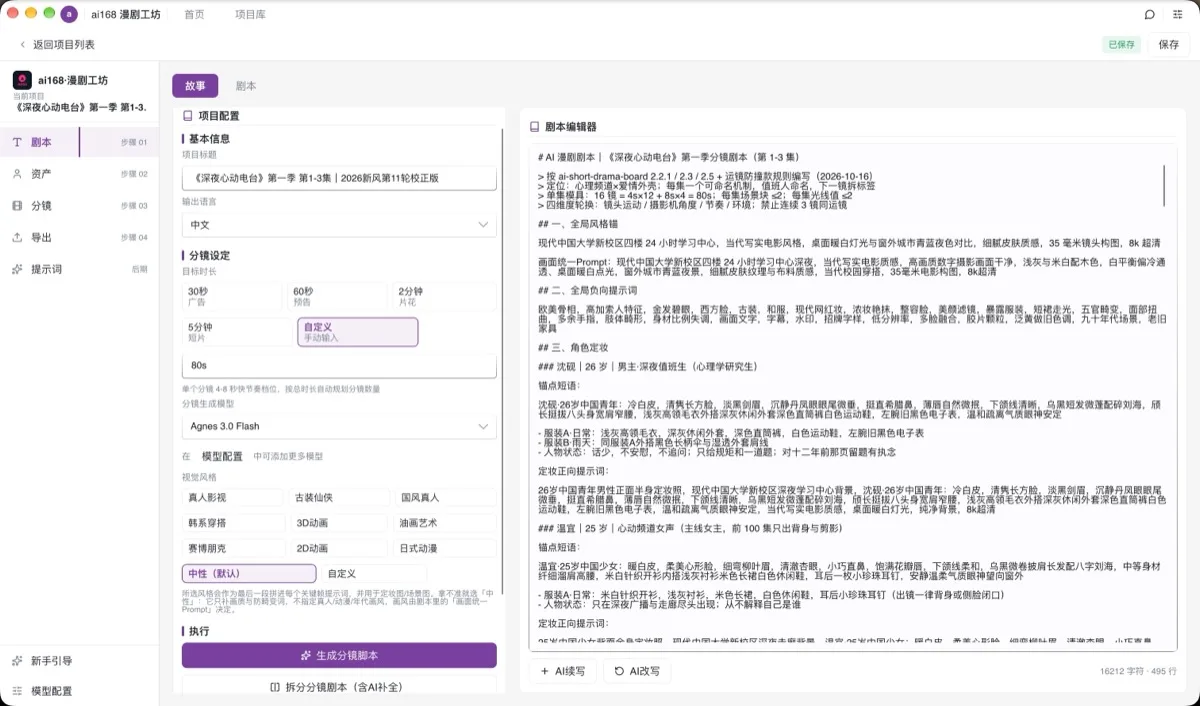Click the 分镜 film icon in sidebar
The image size is (1200, 706).
tap(17, 205)
